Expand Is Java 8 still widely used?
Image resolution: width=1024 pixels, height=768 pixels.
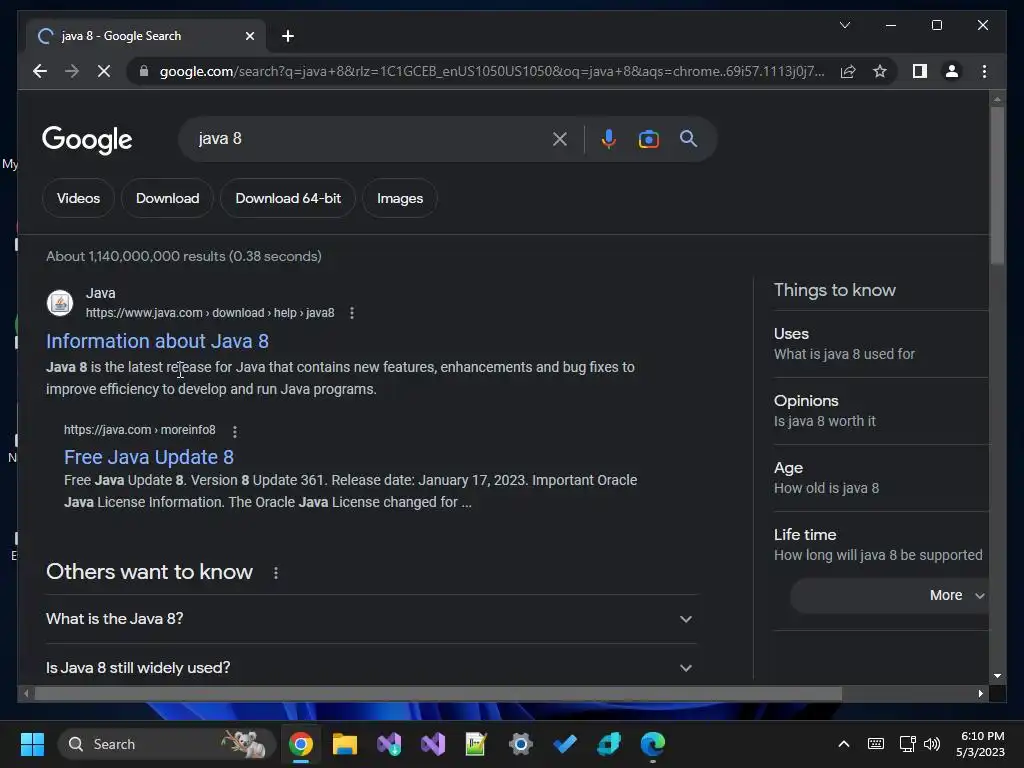pos(371,667)
